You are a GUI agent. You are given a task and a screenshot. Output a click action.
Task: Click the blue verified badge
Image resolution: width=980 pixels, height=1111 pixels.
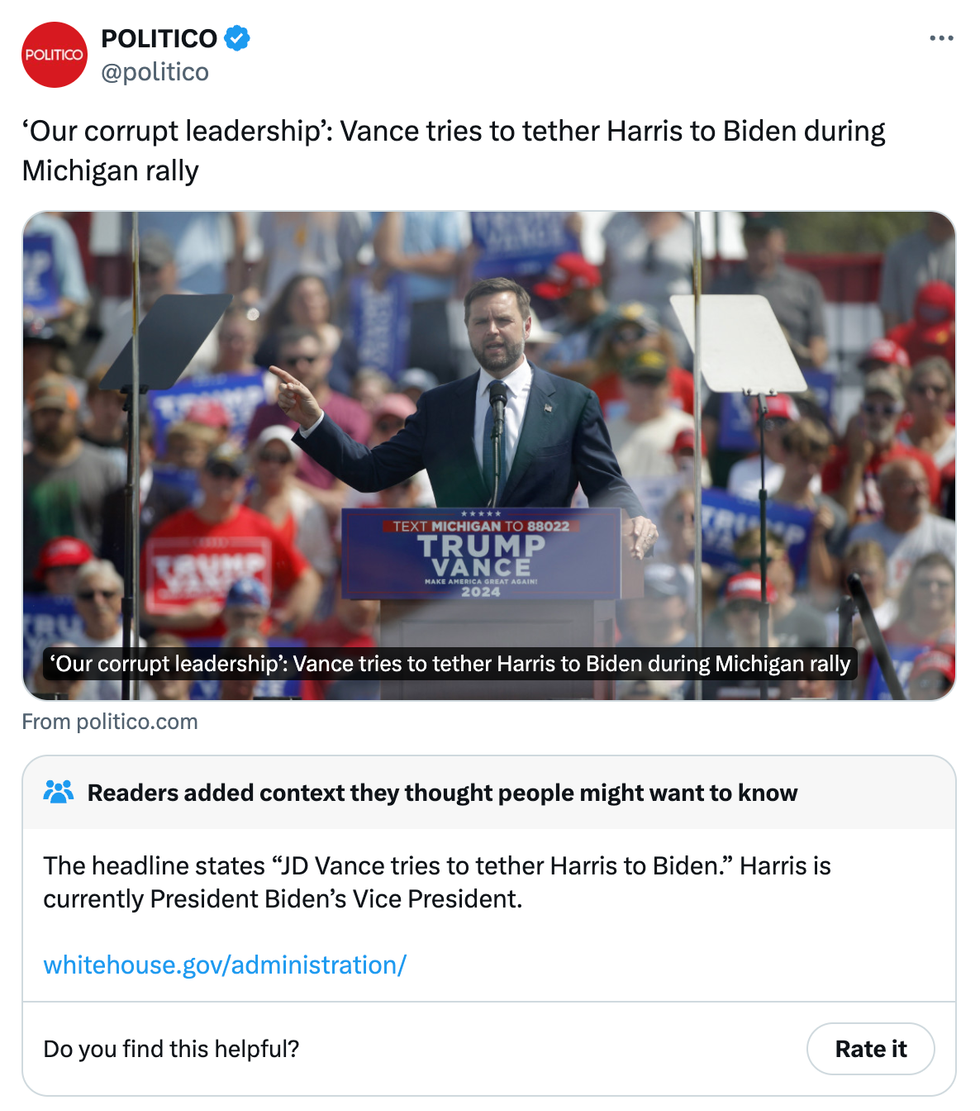point(237,39)
